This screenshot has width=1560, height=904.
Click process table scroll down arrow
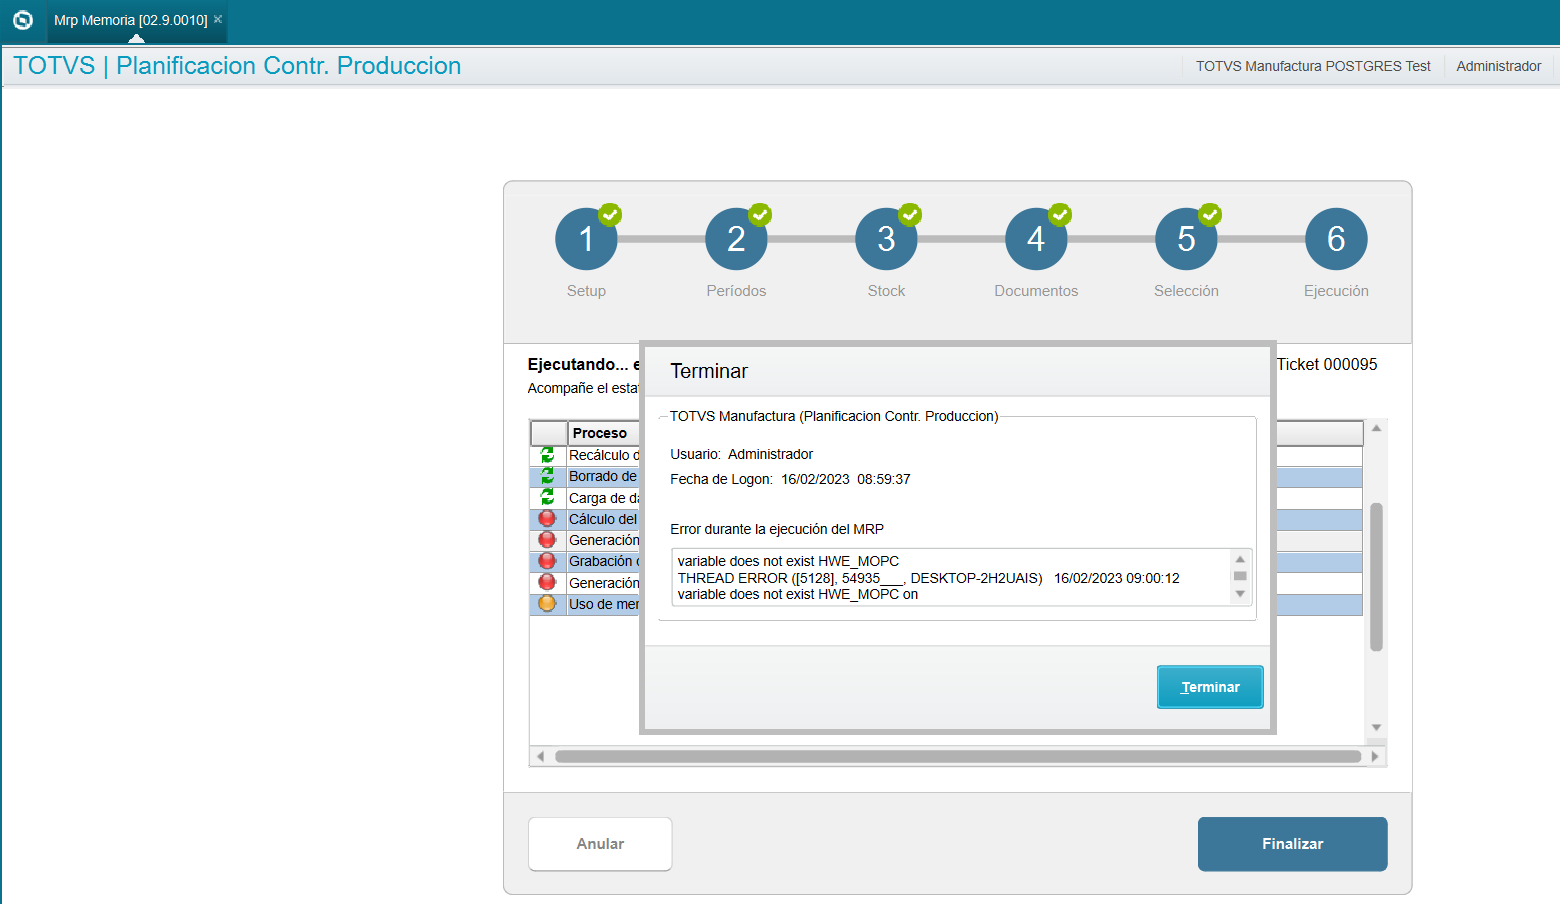pyautogui.click(x=1376, y=728)
